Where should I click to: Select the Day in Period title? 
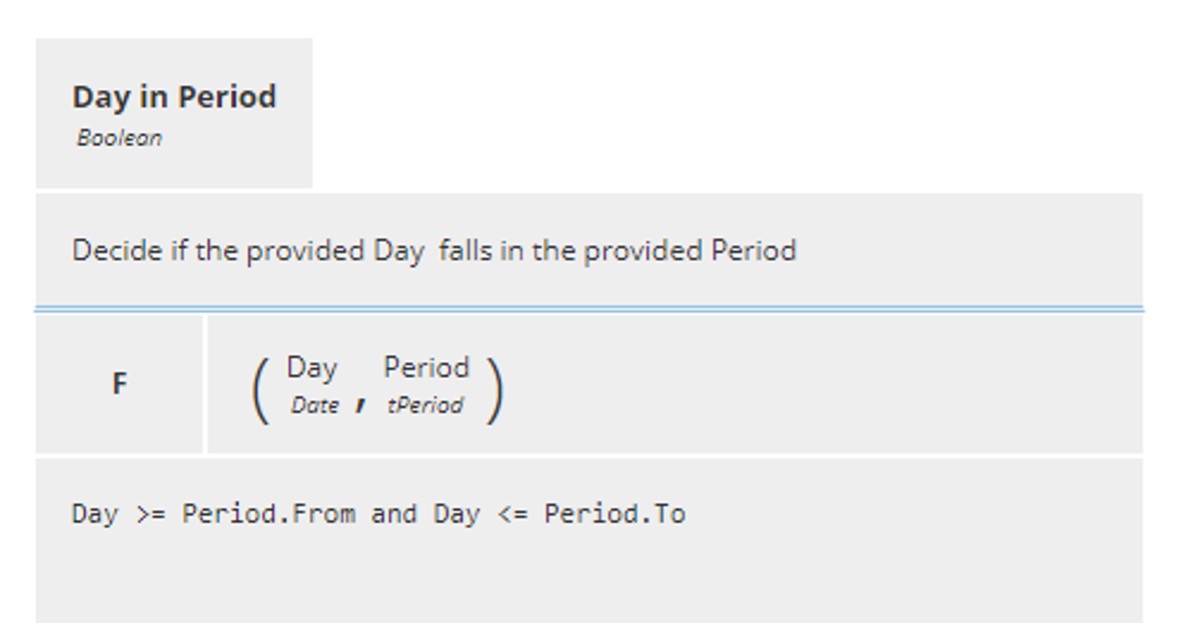click(x=174, y=96)
